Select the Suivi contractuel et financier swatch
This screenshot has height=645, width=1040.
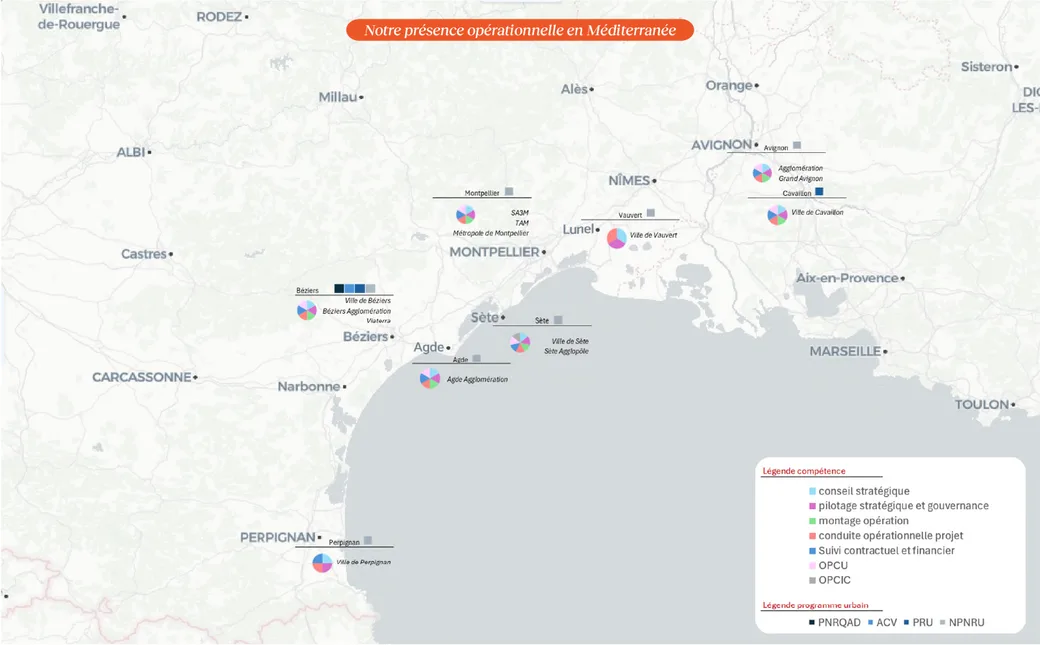coord(812,551)
